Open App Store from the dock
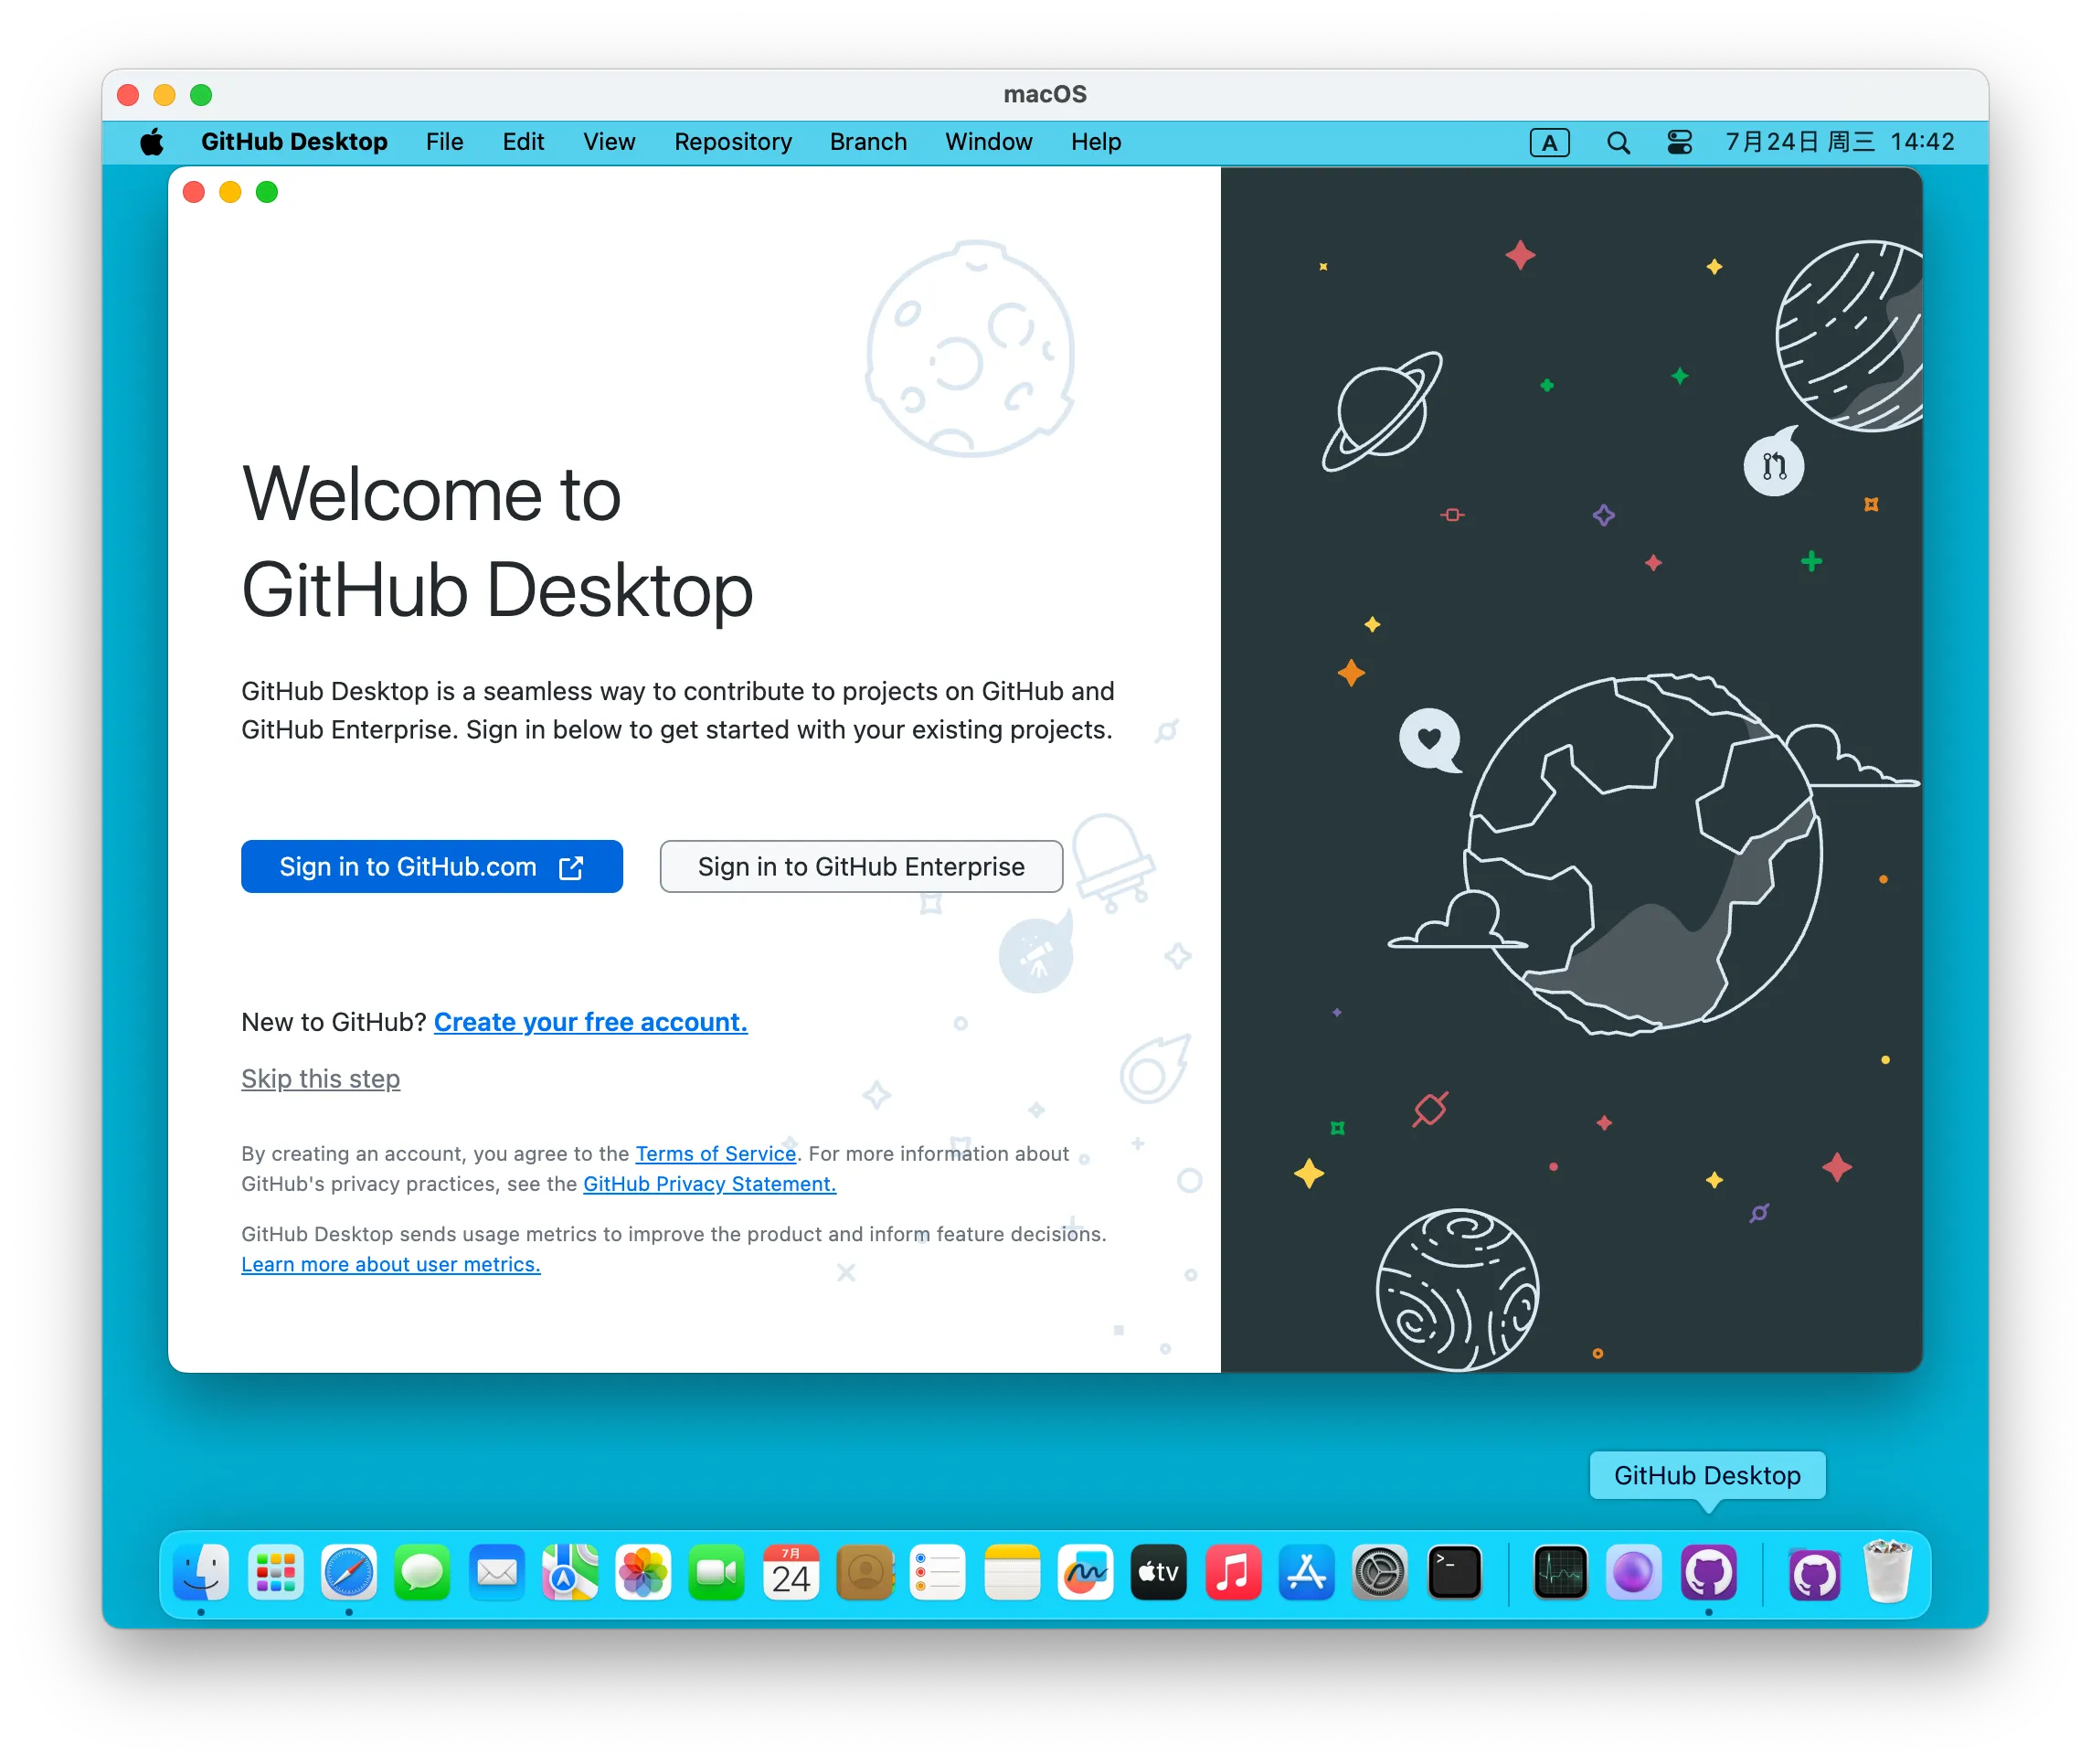The width and height of the screenshot is (2091, 1764). (x=1306, y=1573)
